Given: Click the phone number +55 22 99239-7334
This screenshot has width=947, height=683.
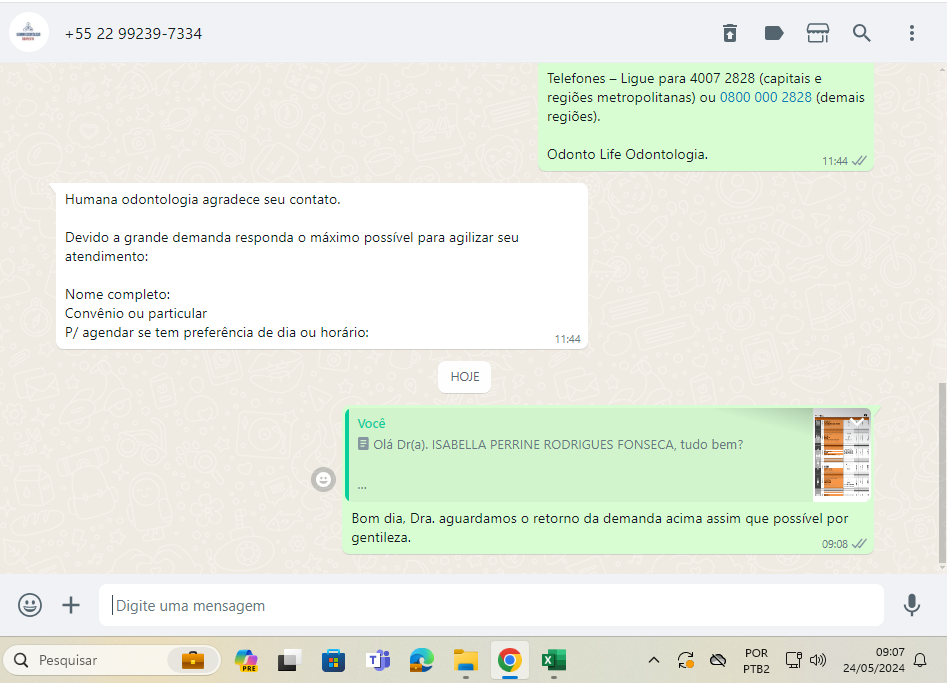Looking at the screenshot, I should (x=133, y=34).
